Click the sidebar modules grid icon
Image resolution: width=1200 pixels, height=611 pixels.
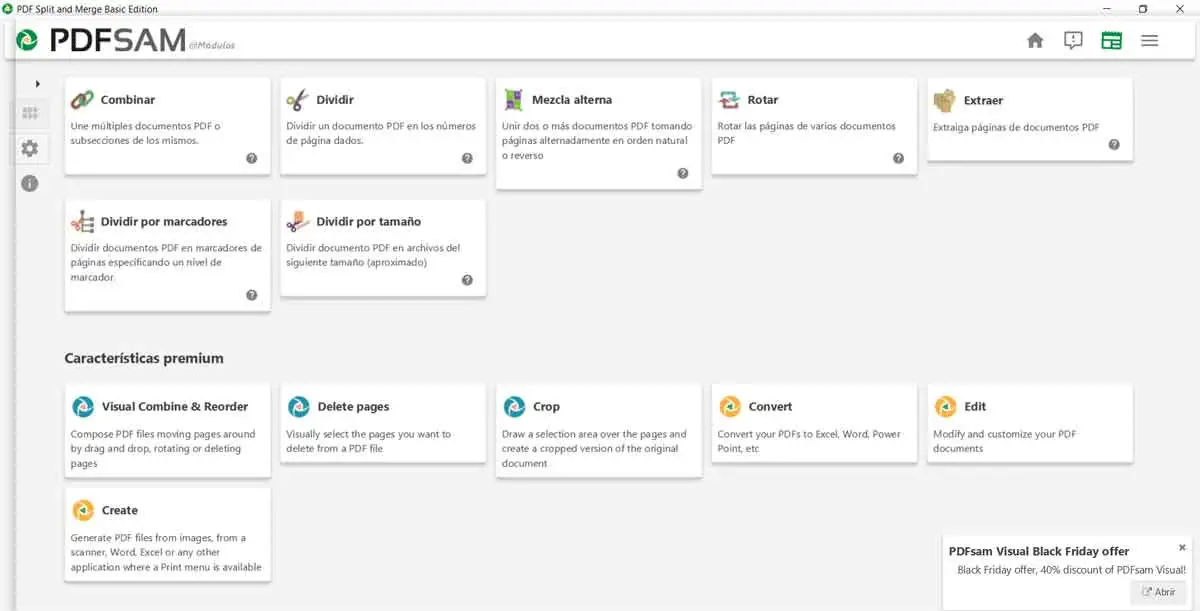click(30, 114)
